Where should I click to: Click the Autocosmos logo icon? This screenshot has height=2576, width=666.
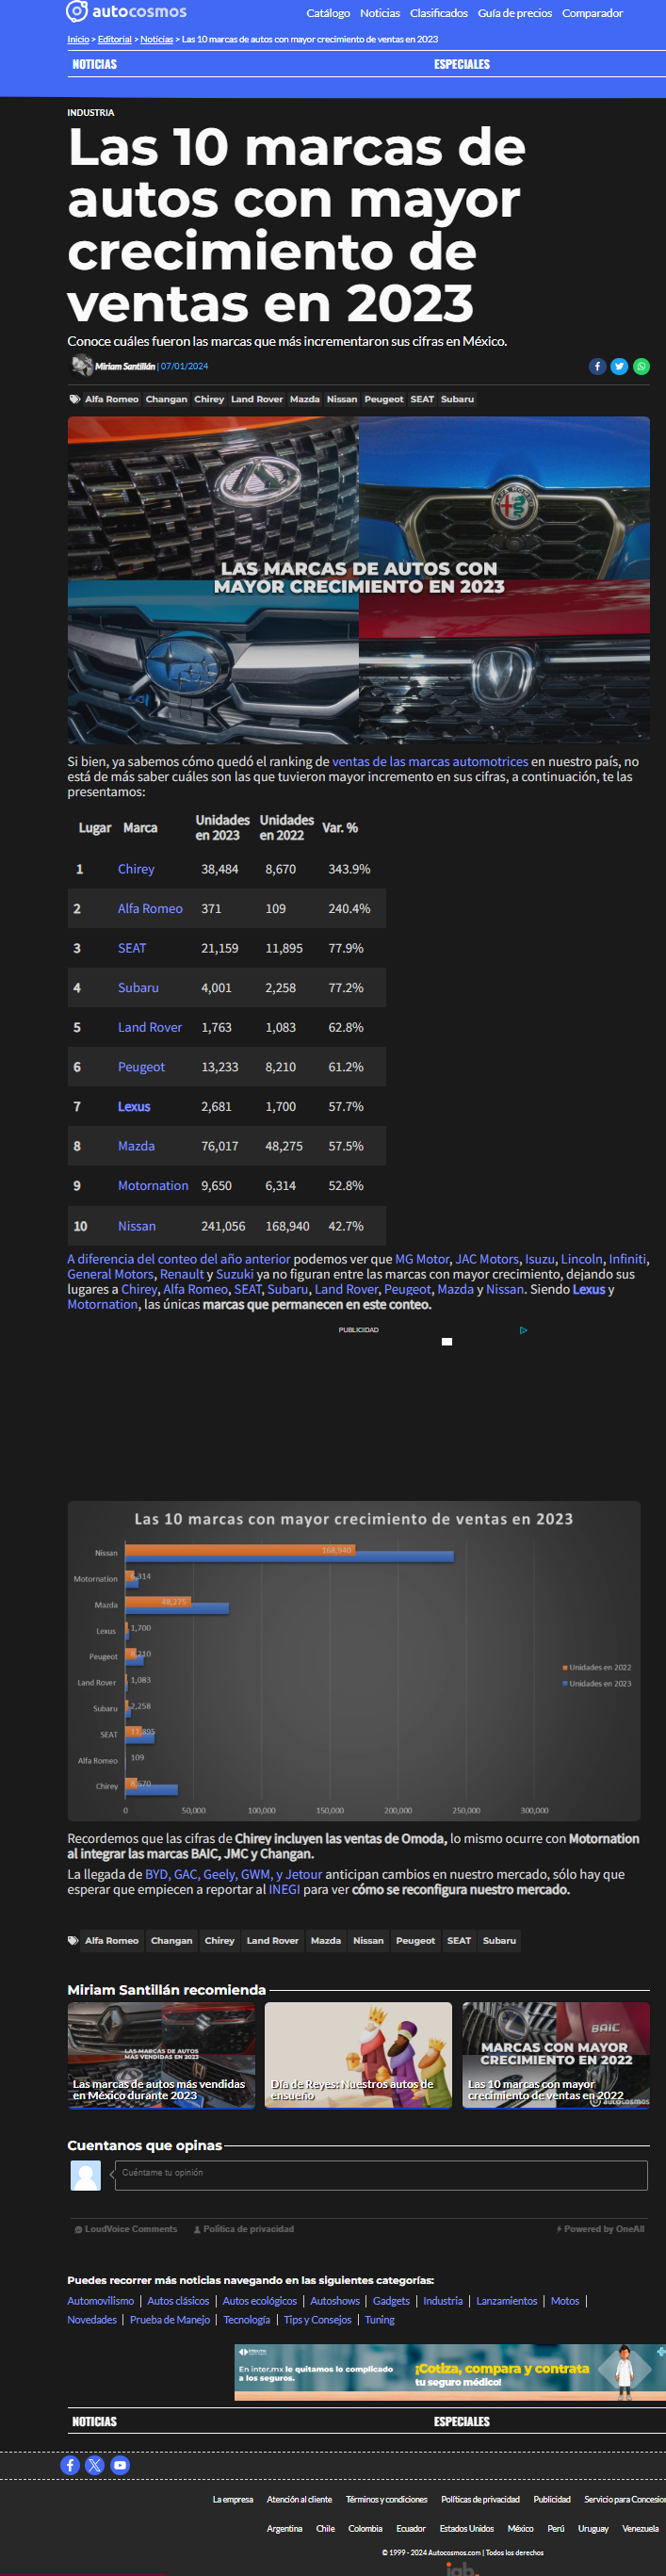[76, 12]
